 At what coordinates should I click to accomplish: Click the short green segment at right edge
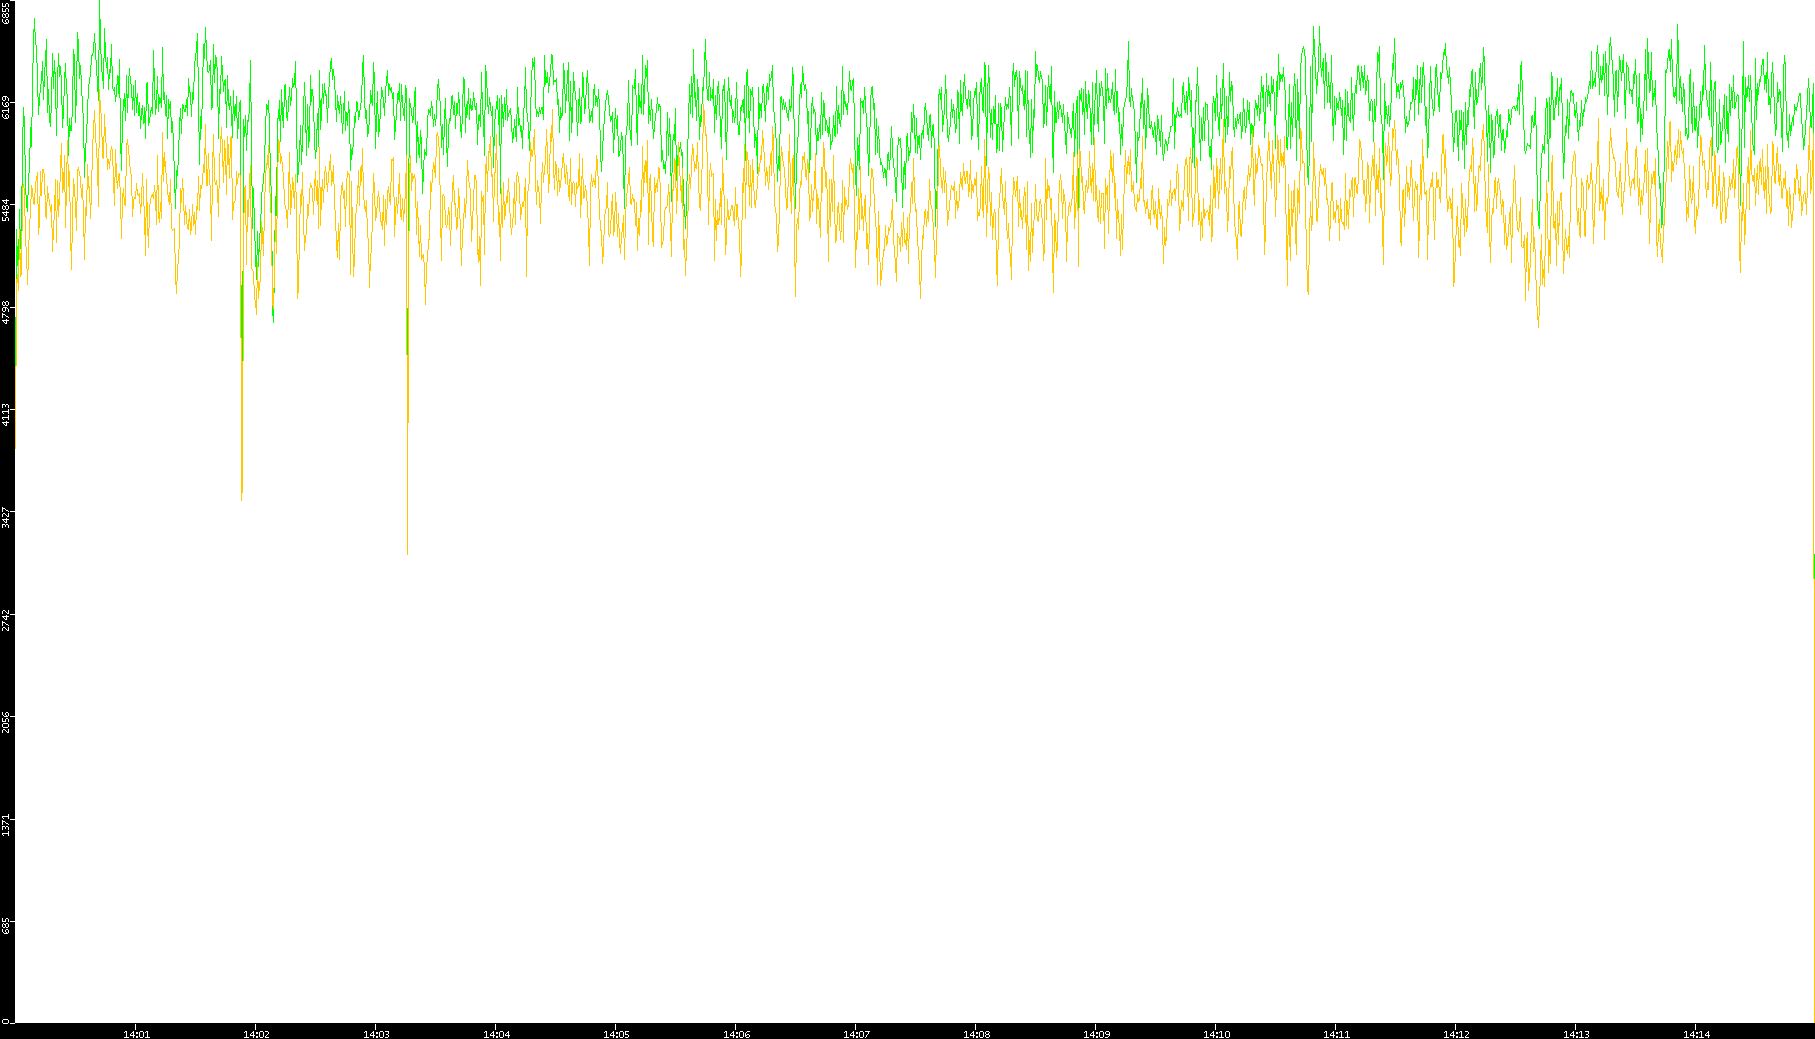tap(1813, 566)
